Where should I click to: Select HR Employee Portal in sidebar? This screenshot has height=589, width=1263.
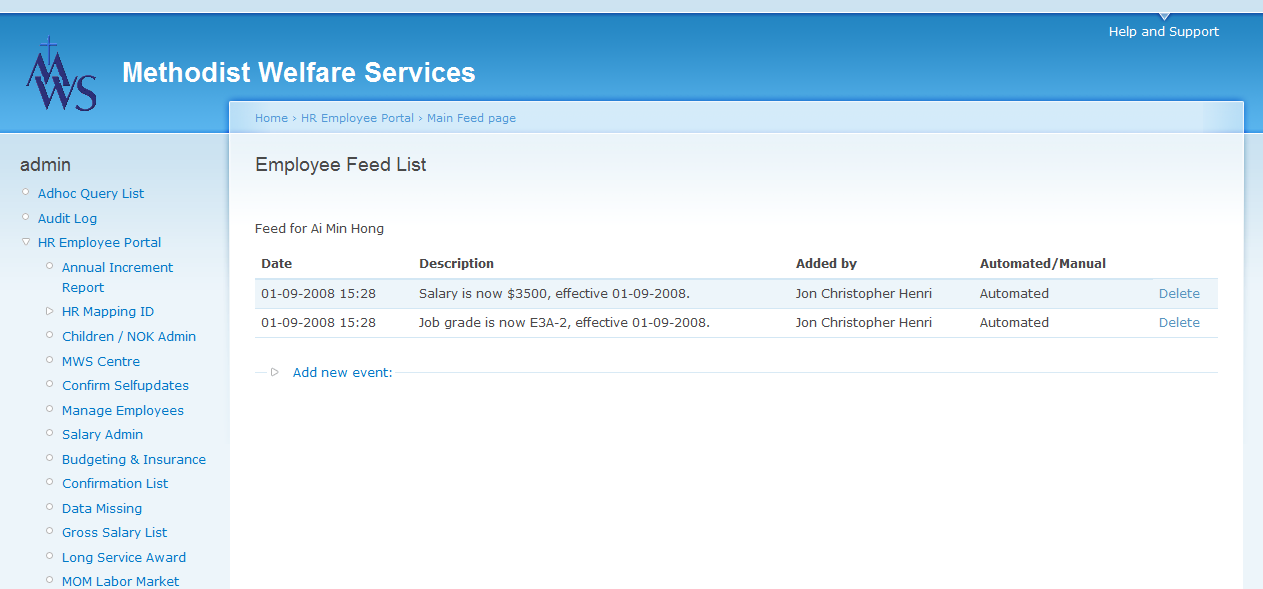coord(99,243)
